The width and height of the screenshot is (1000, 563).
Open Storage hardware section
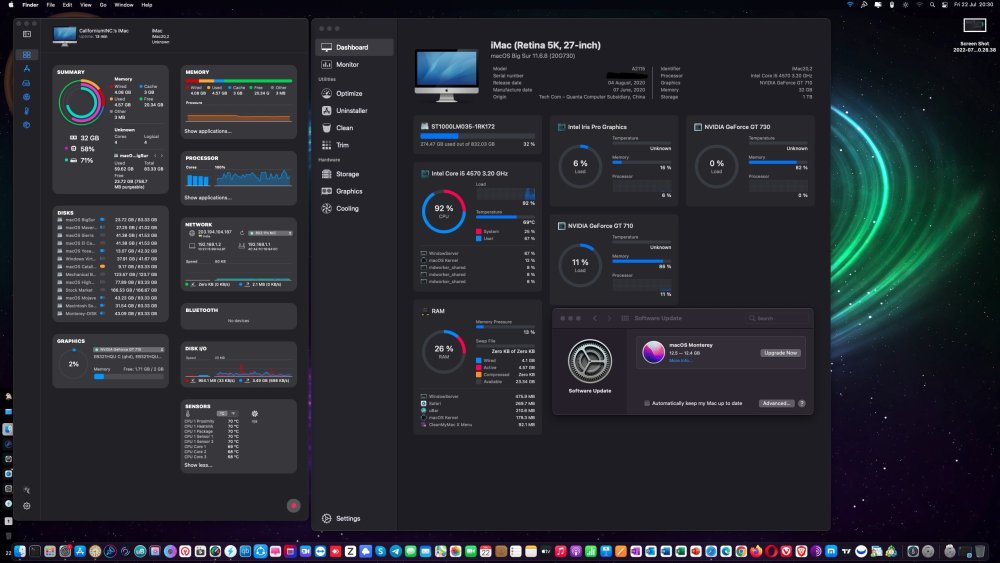[354, 173]
